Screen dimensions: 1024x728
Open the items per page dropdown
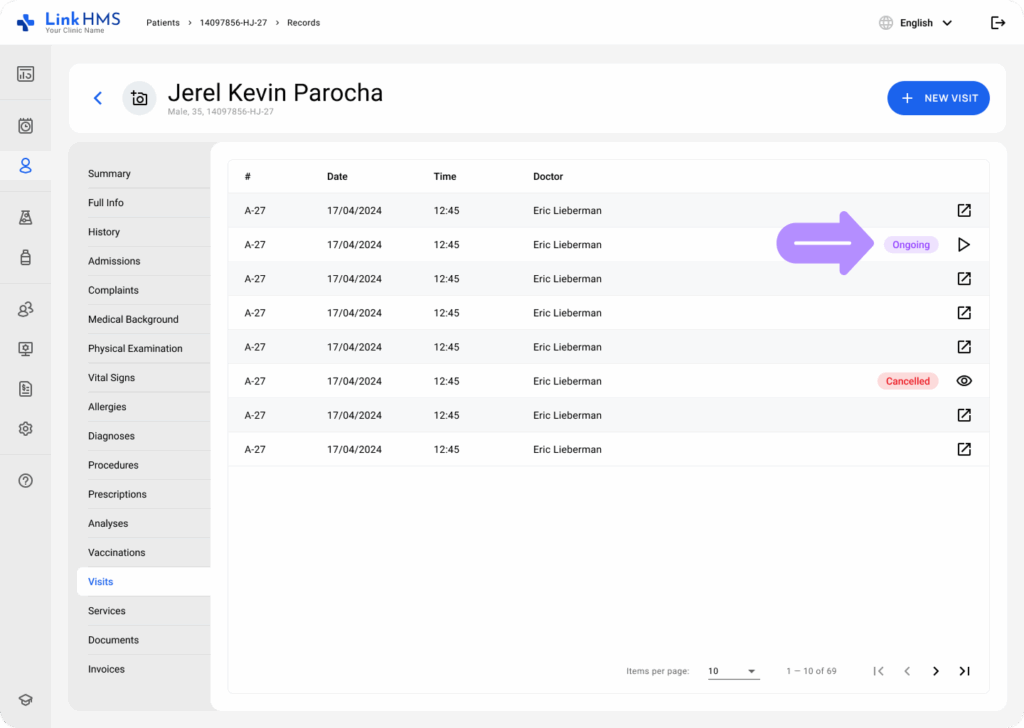point(733,671)
